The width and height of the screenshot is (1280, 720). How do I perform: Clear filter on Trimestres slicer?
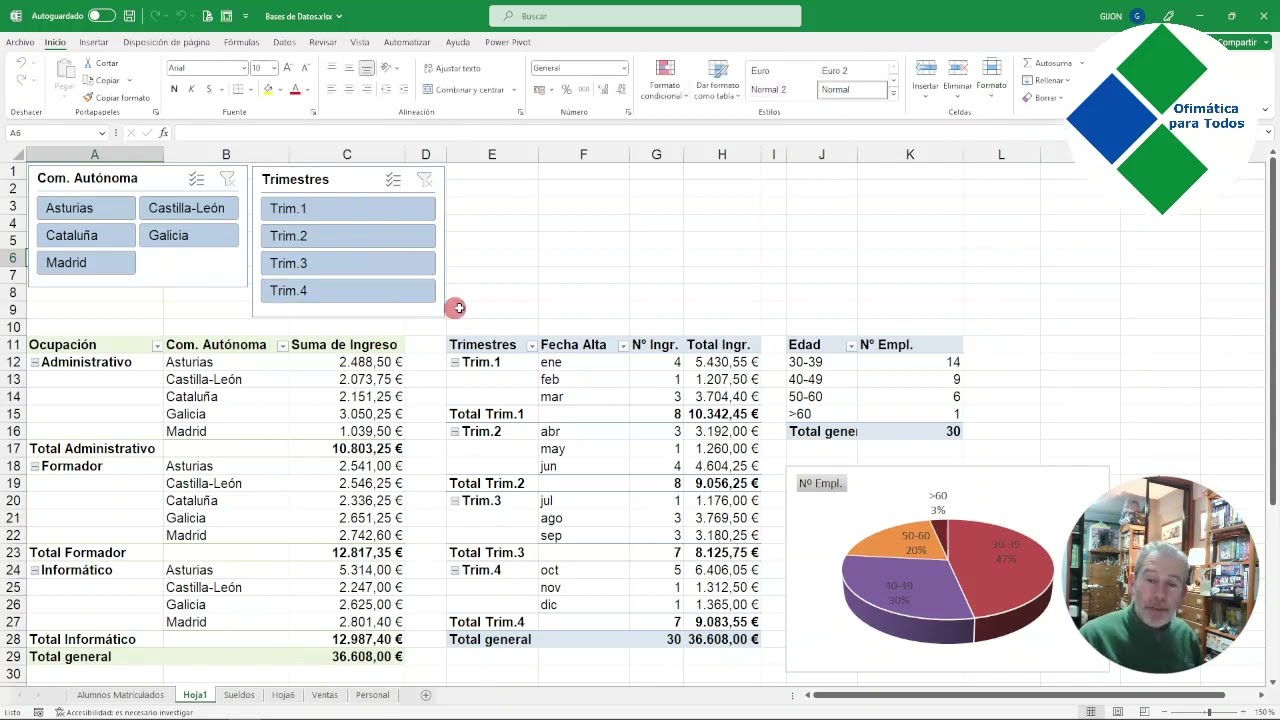tap(425, 179)
